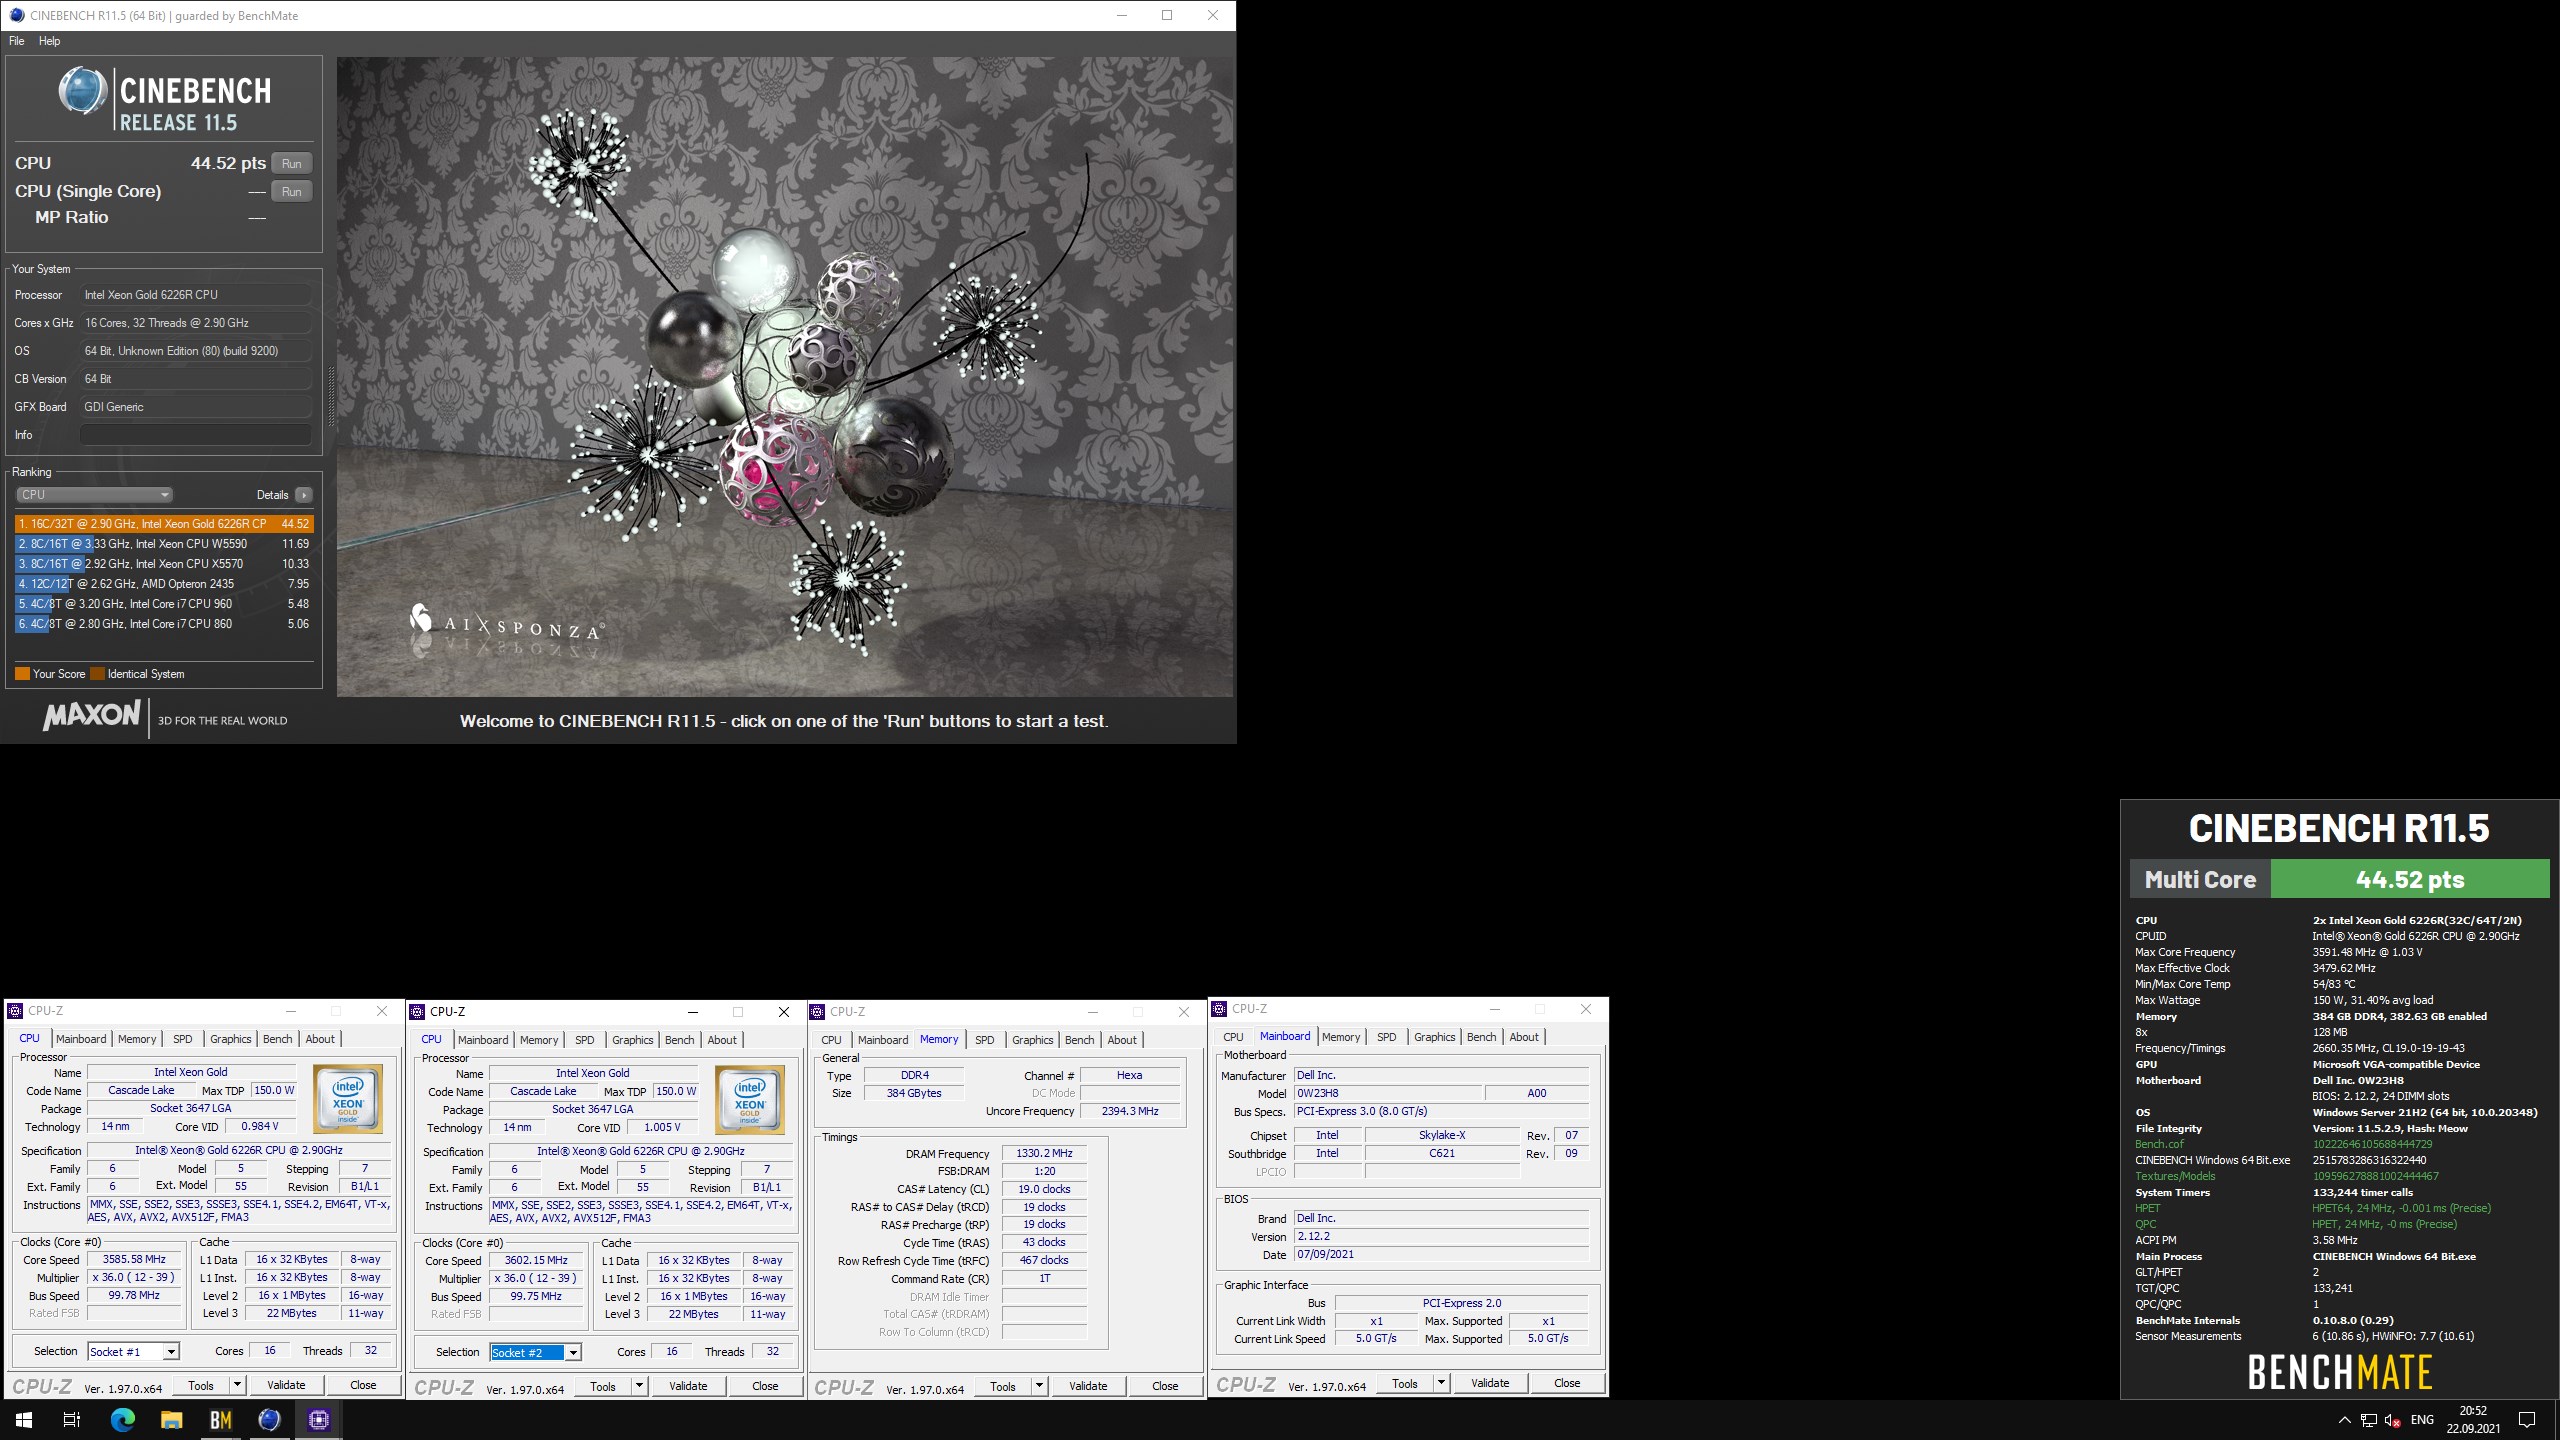2560x1440 pixels.
Task: Click the Identical System legend swatch
Action: pyautogui.click(x=97, y=674)
